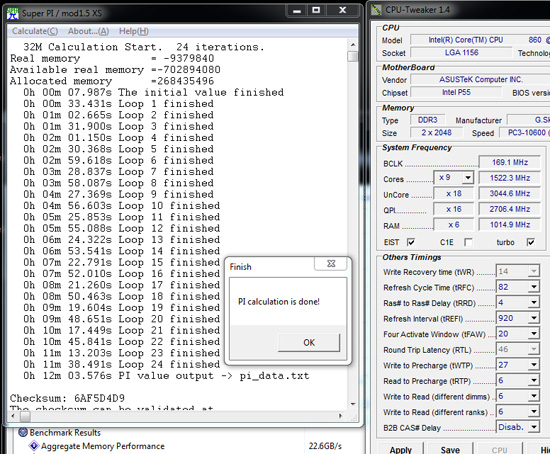Click the LGA 1156 socket field

click(461, 53)
